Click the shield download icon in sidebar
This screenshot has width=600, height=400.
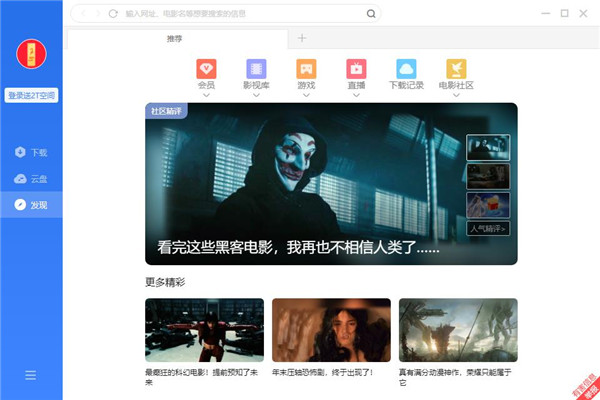point(20,152)
